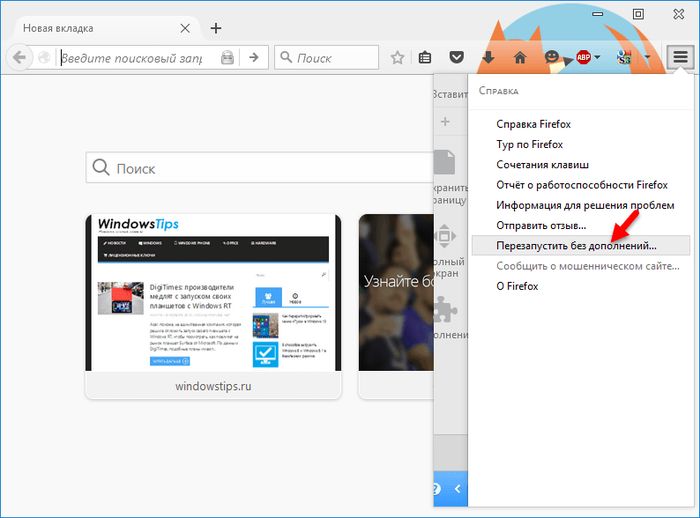
Task: Maximize the Firefox window
Action: [x=638, y=14]
